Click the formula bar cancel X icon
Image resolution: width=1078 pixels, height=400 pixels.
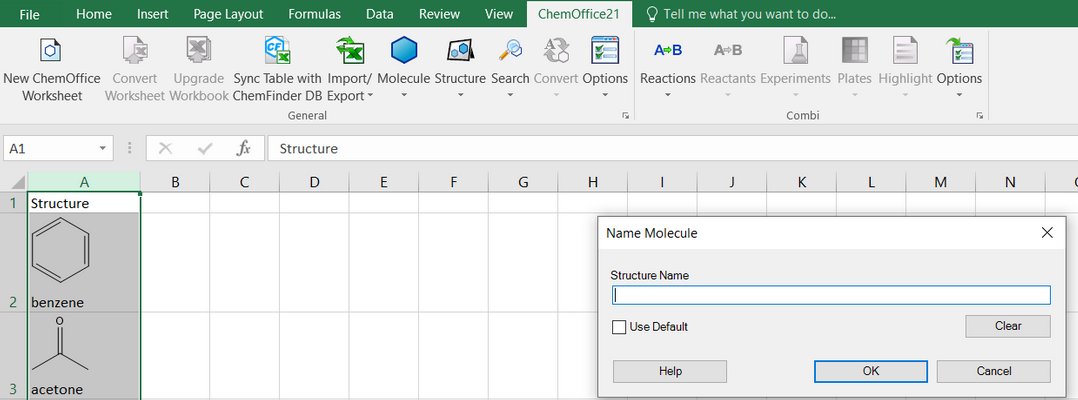click(165, 148)
